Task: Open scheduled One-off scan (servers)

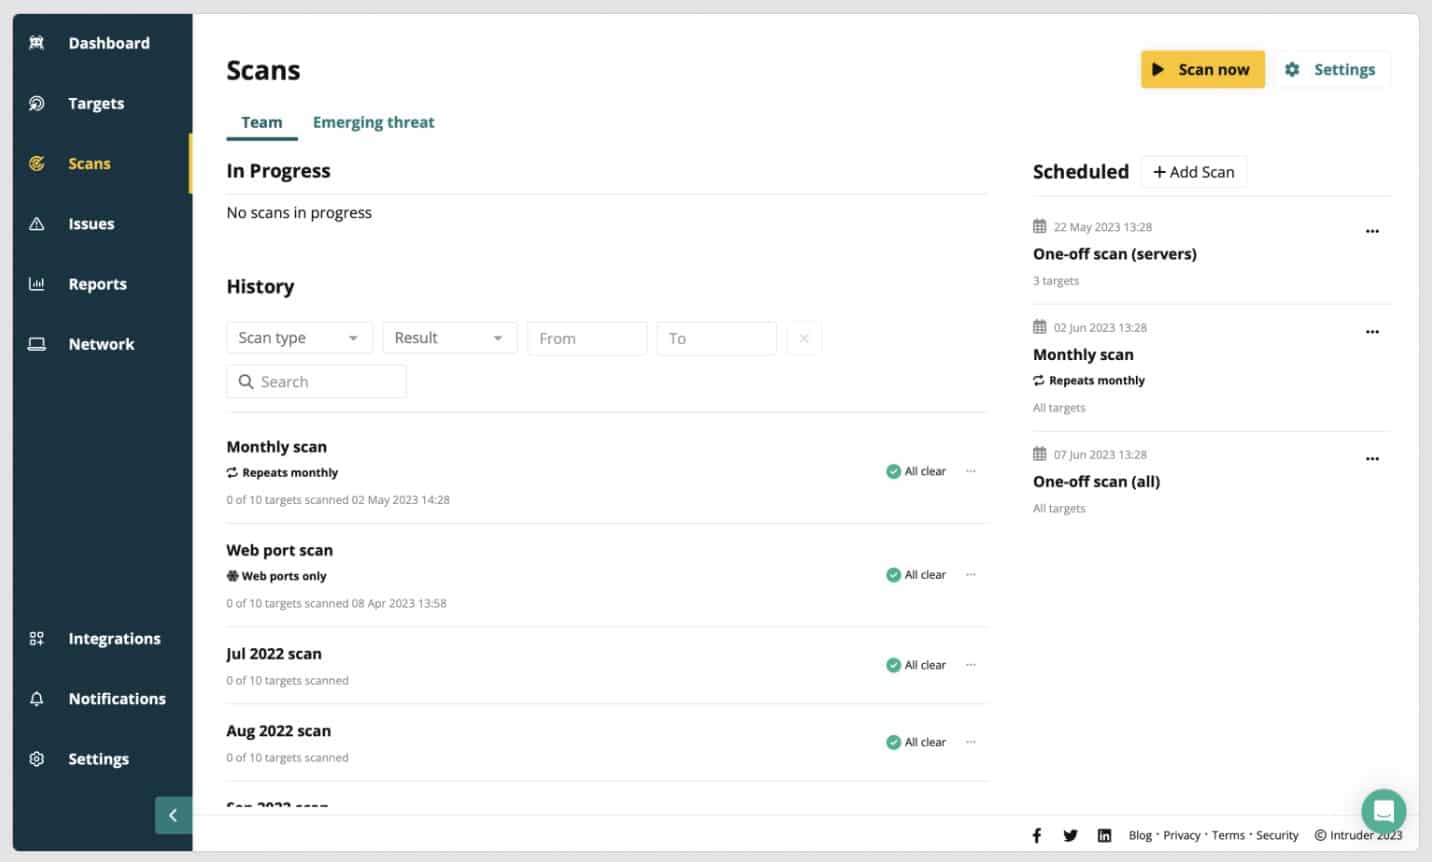Action: tap(1114, 254)
